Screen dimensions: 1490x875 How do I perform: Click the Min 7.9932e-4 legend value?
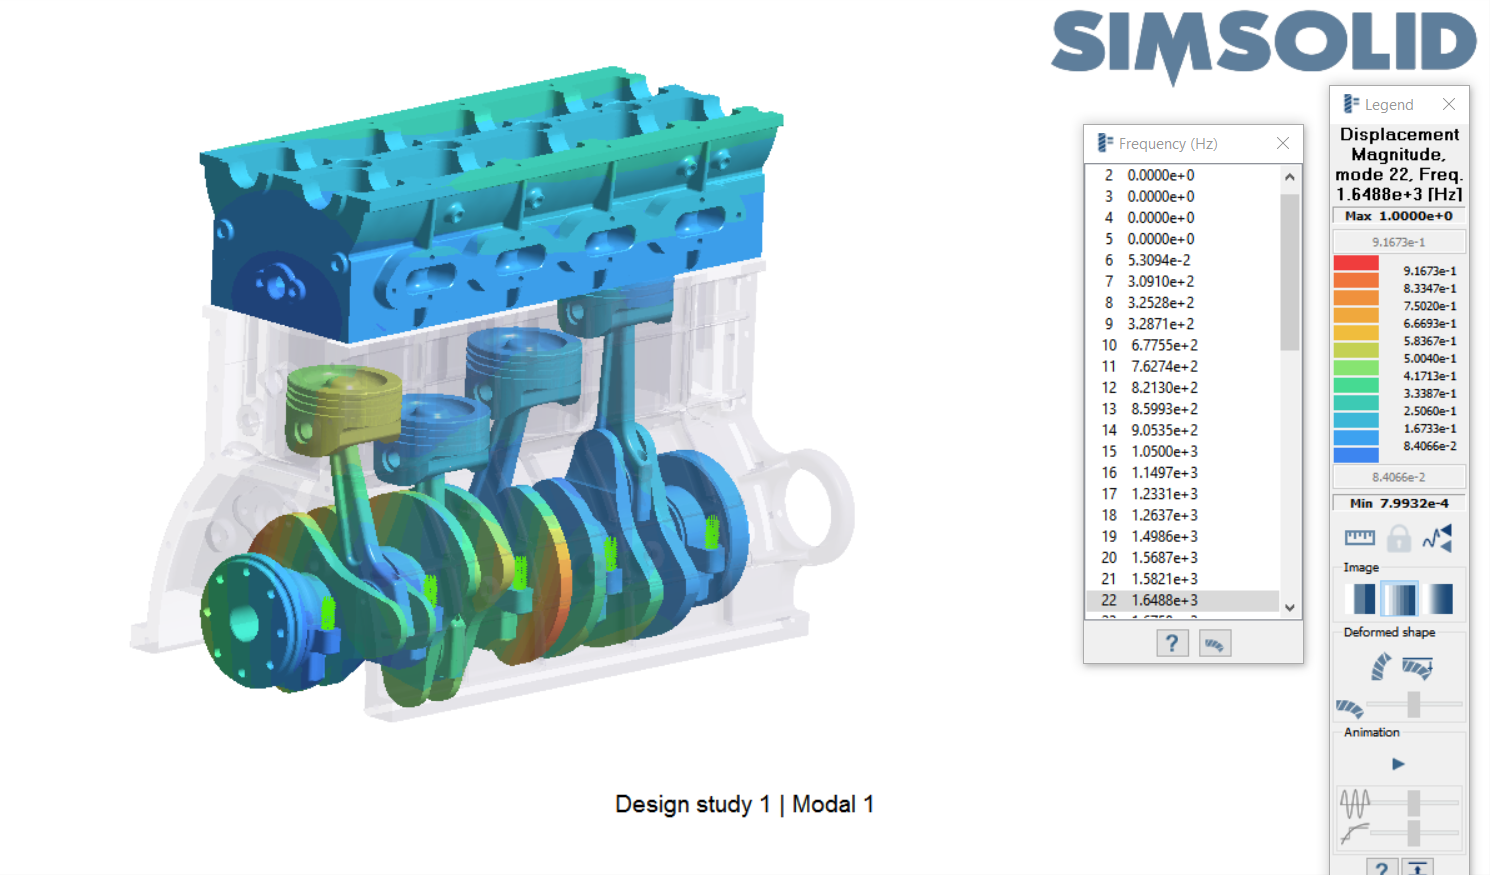(x=1399, y=503)
